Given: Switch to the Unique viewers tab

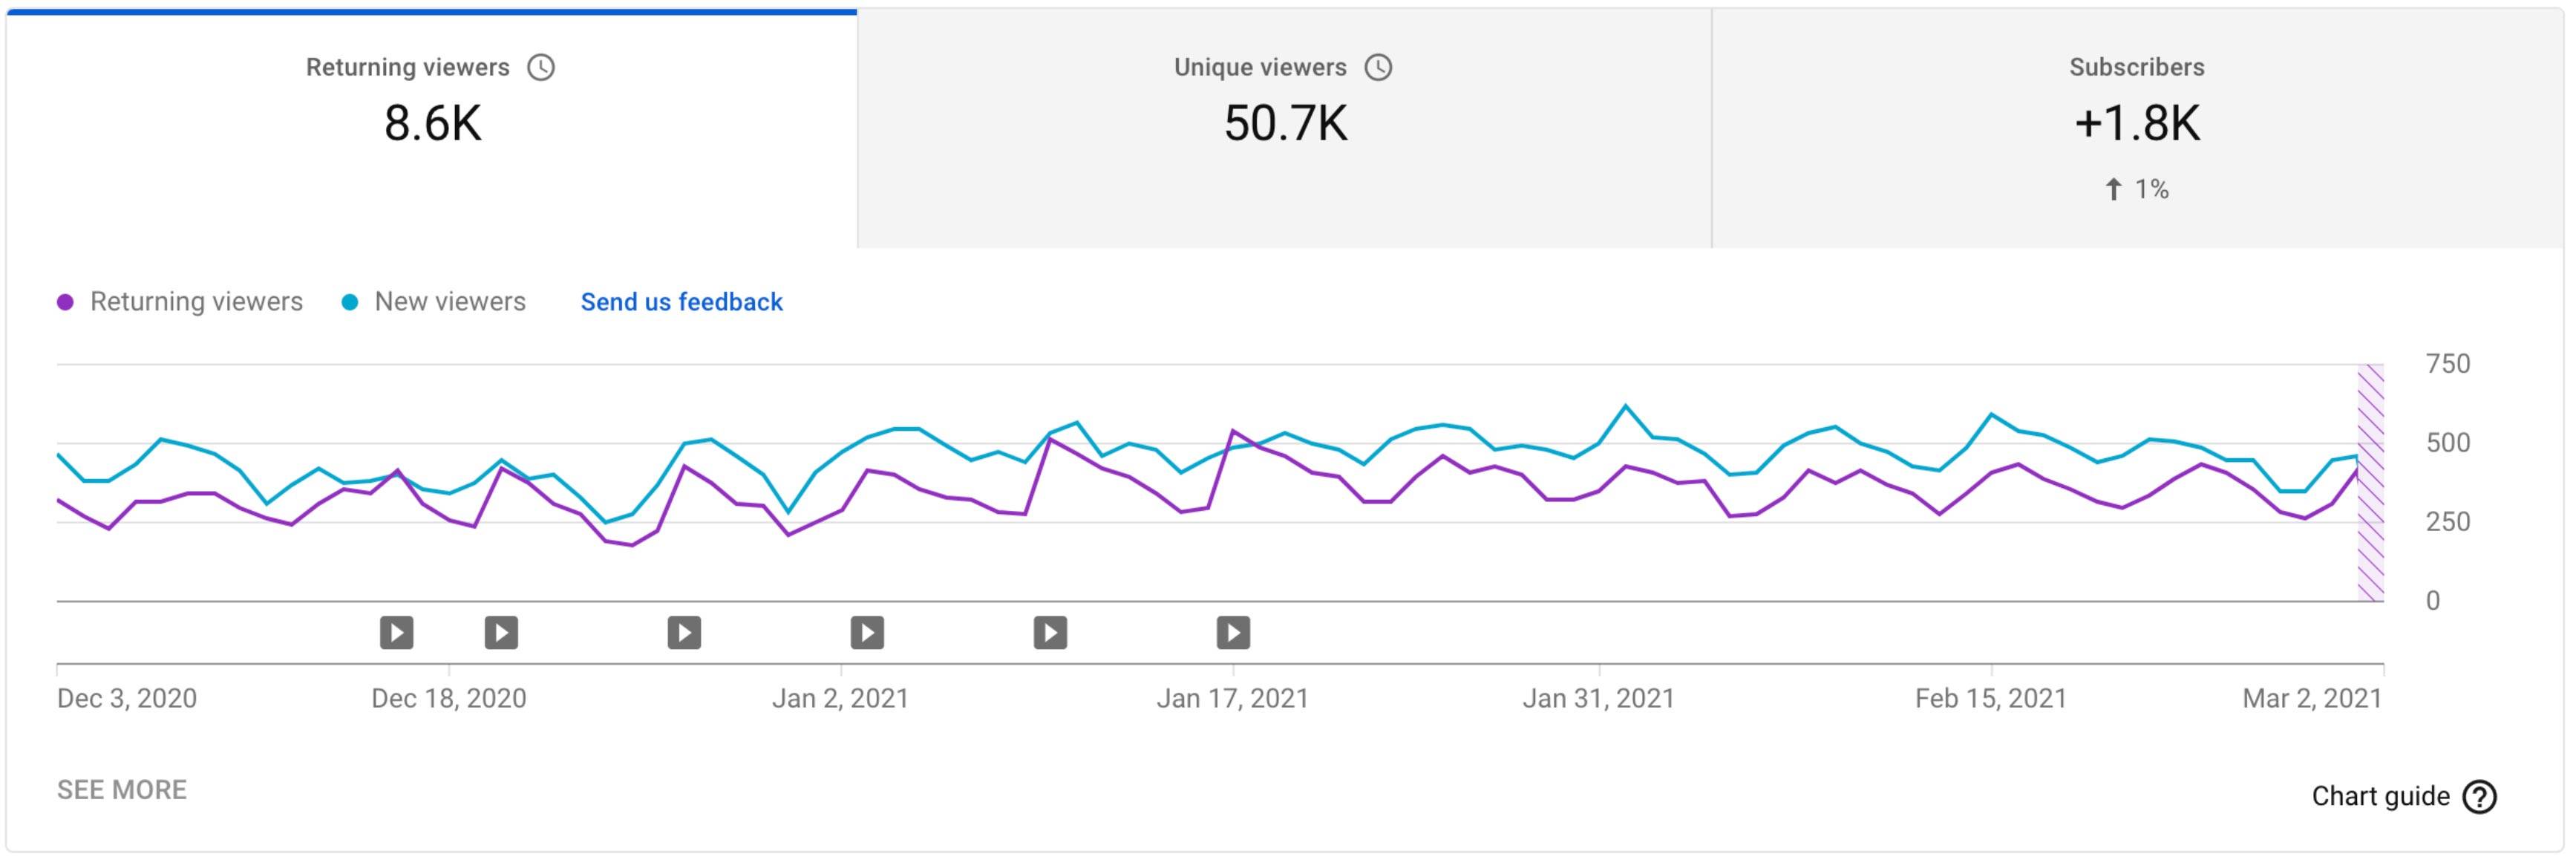Looking at the screenshot, I should point(1284,125).
